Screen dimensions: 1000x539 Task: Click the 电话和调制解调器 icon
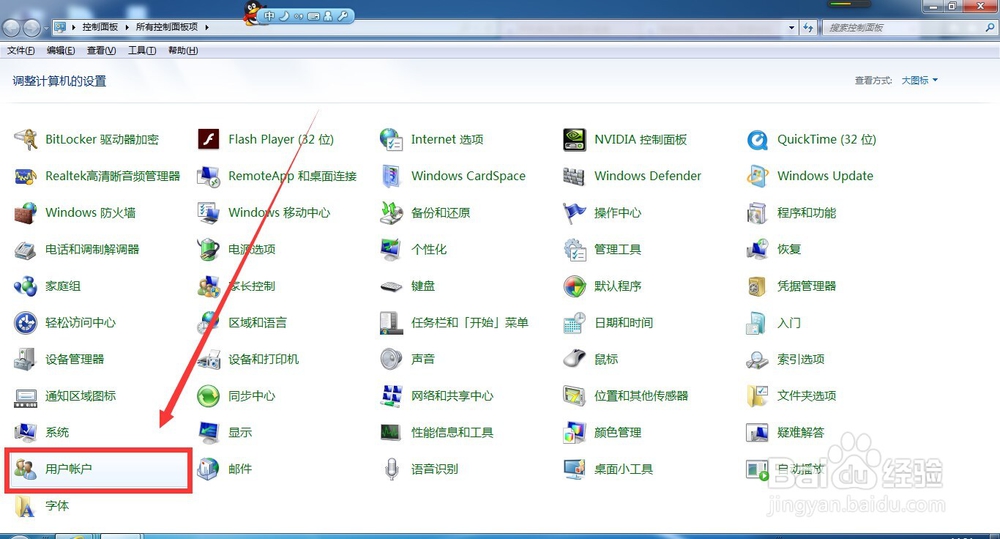tap(26, 249)
